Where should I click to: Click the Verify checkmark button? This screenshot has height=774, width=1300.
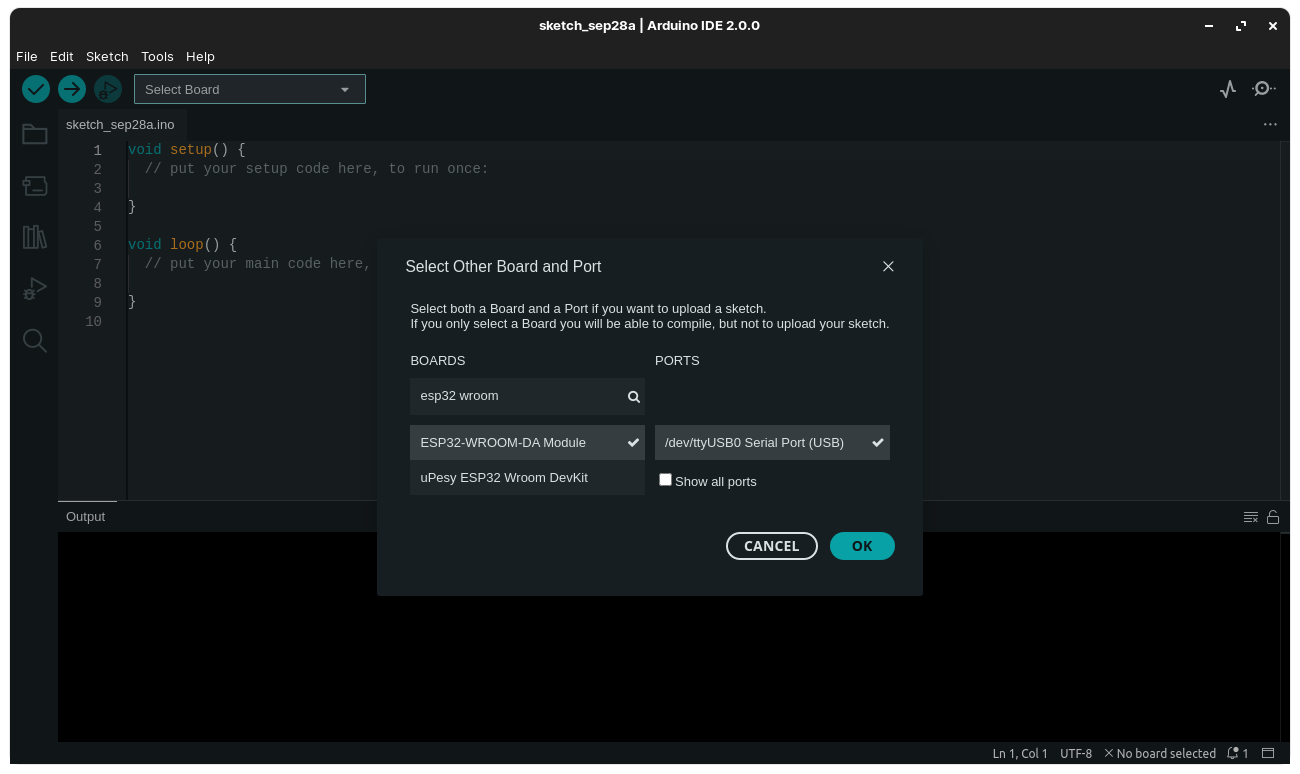[x=36, y=89]
